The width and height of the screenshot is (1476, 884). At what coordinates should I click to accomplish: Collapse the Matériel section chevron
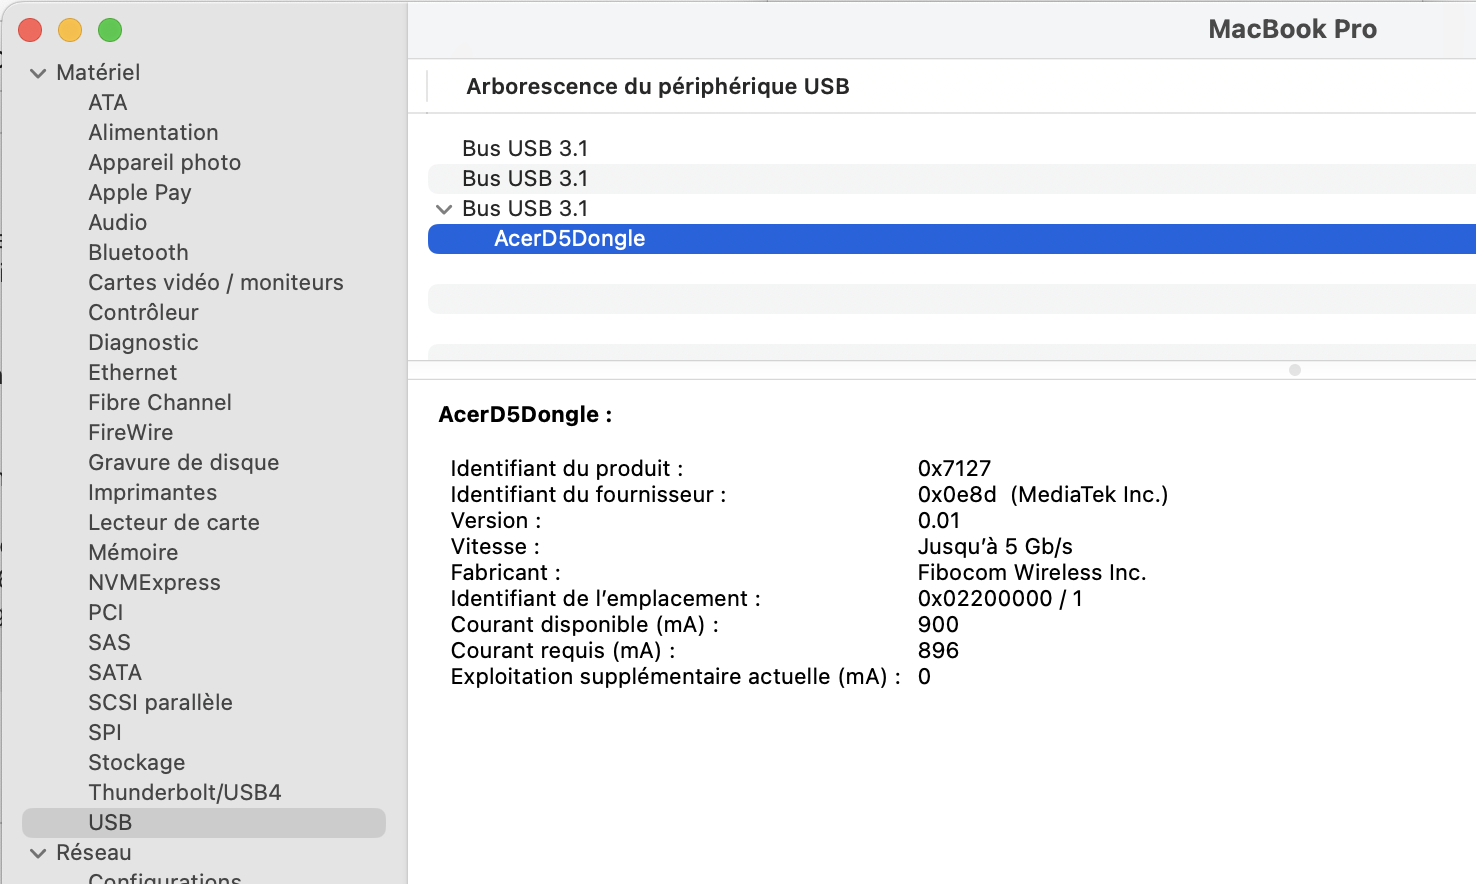click(38, 73)
